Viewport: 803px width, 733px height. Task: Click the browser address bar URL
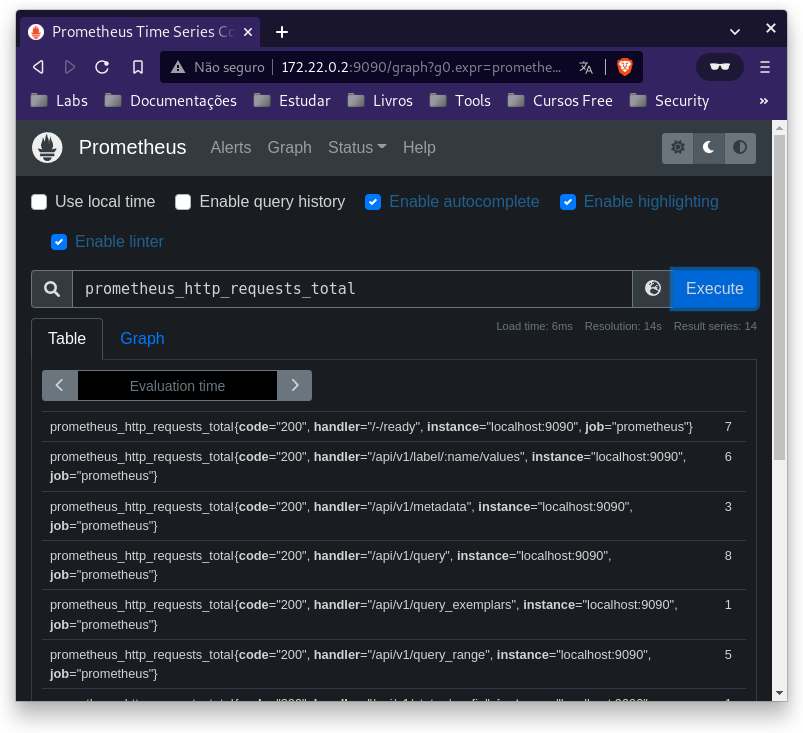coord(421,67)
